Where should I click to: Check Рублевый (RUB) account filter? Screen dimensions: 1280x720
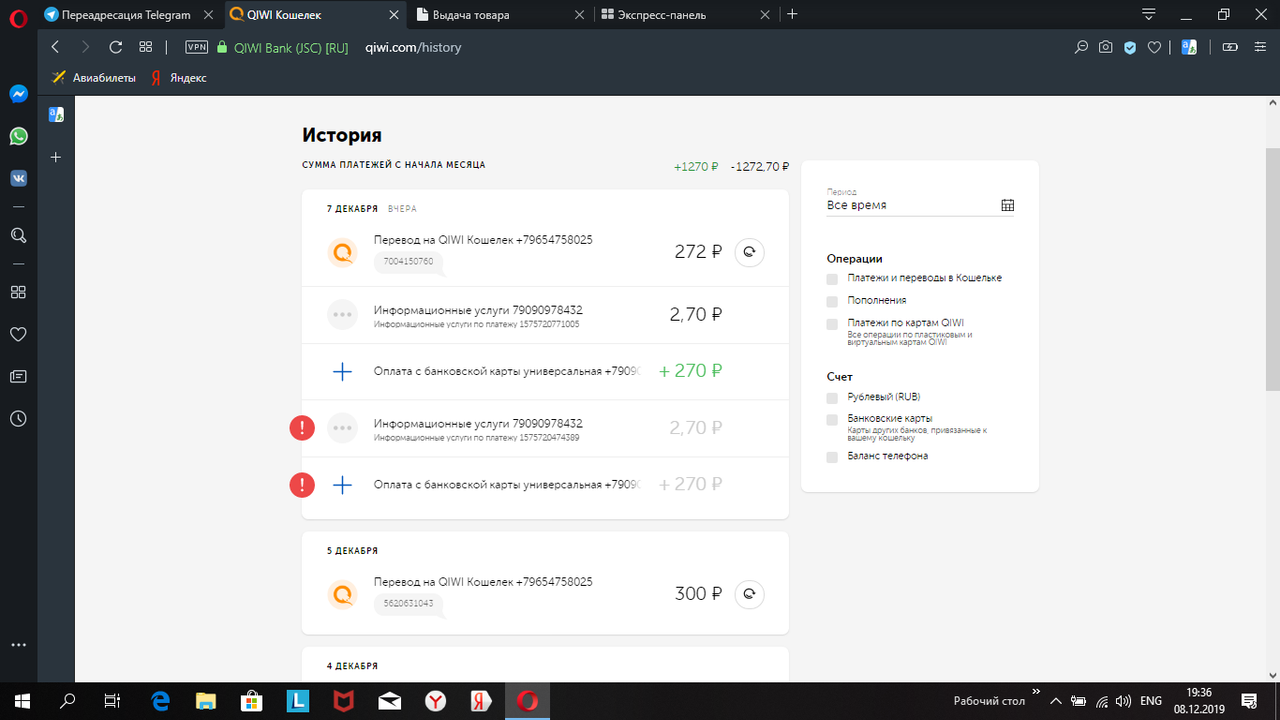[832, 397]
